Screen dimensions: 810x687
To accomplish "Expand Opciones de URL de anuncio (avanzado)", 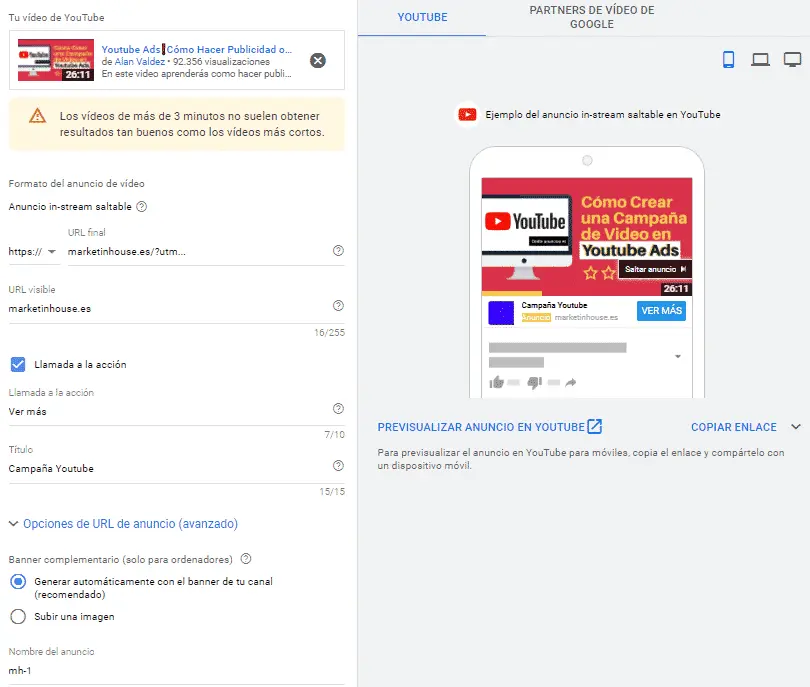I will (123, 523).
